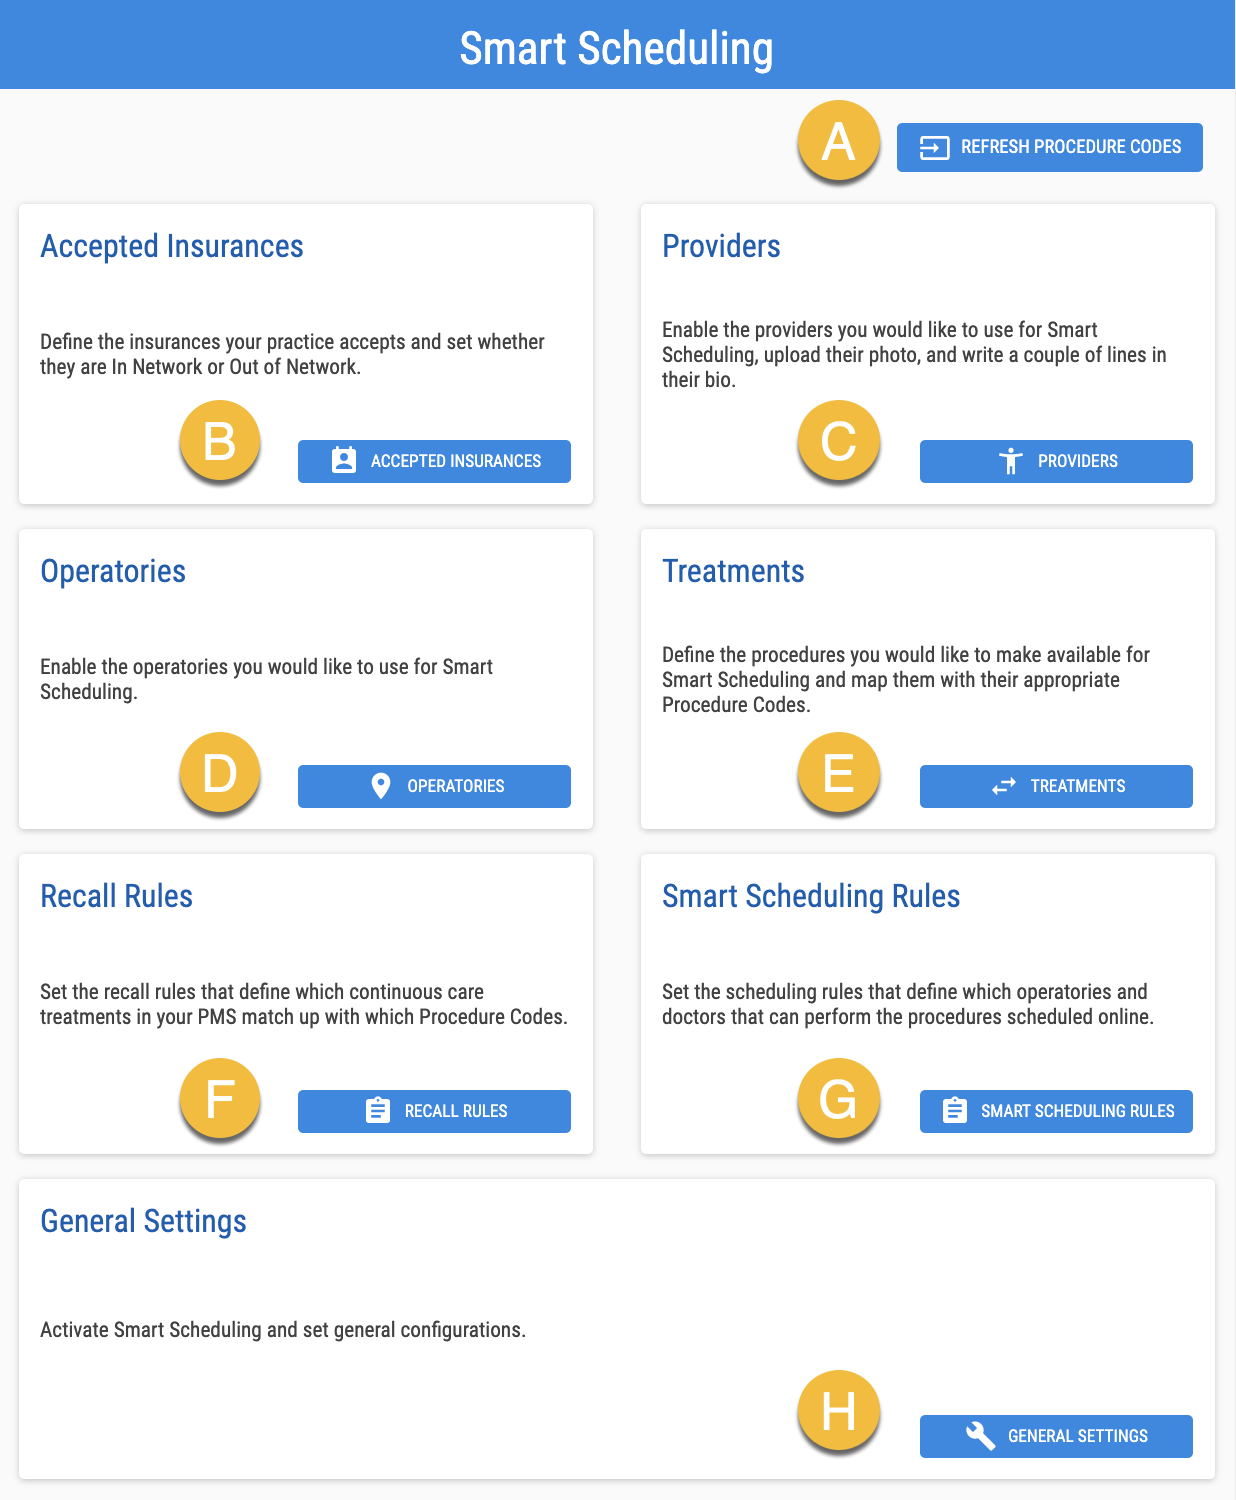Select the yellow circle marker A
Image resolution: width=1236 pixels, height=1500 pixels.
(838, 141)
